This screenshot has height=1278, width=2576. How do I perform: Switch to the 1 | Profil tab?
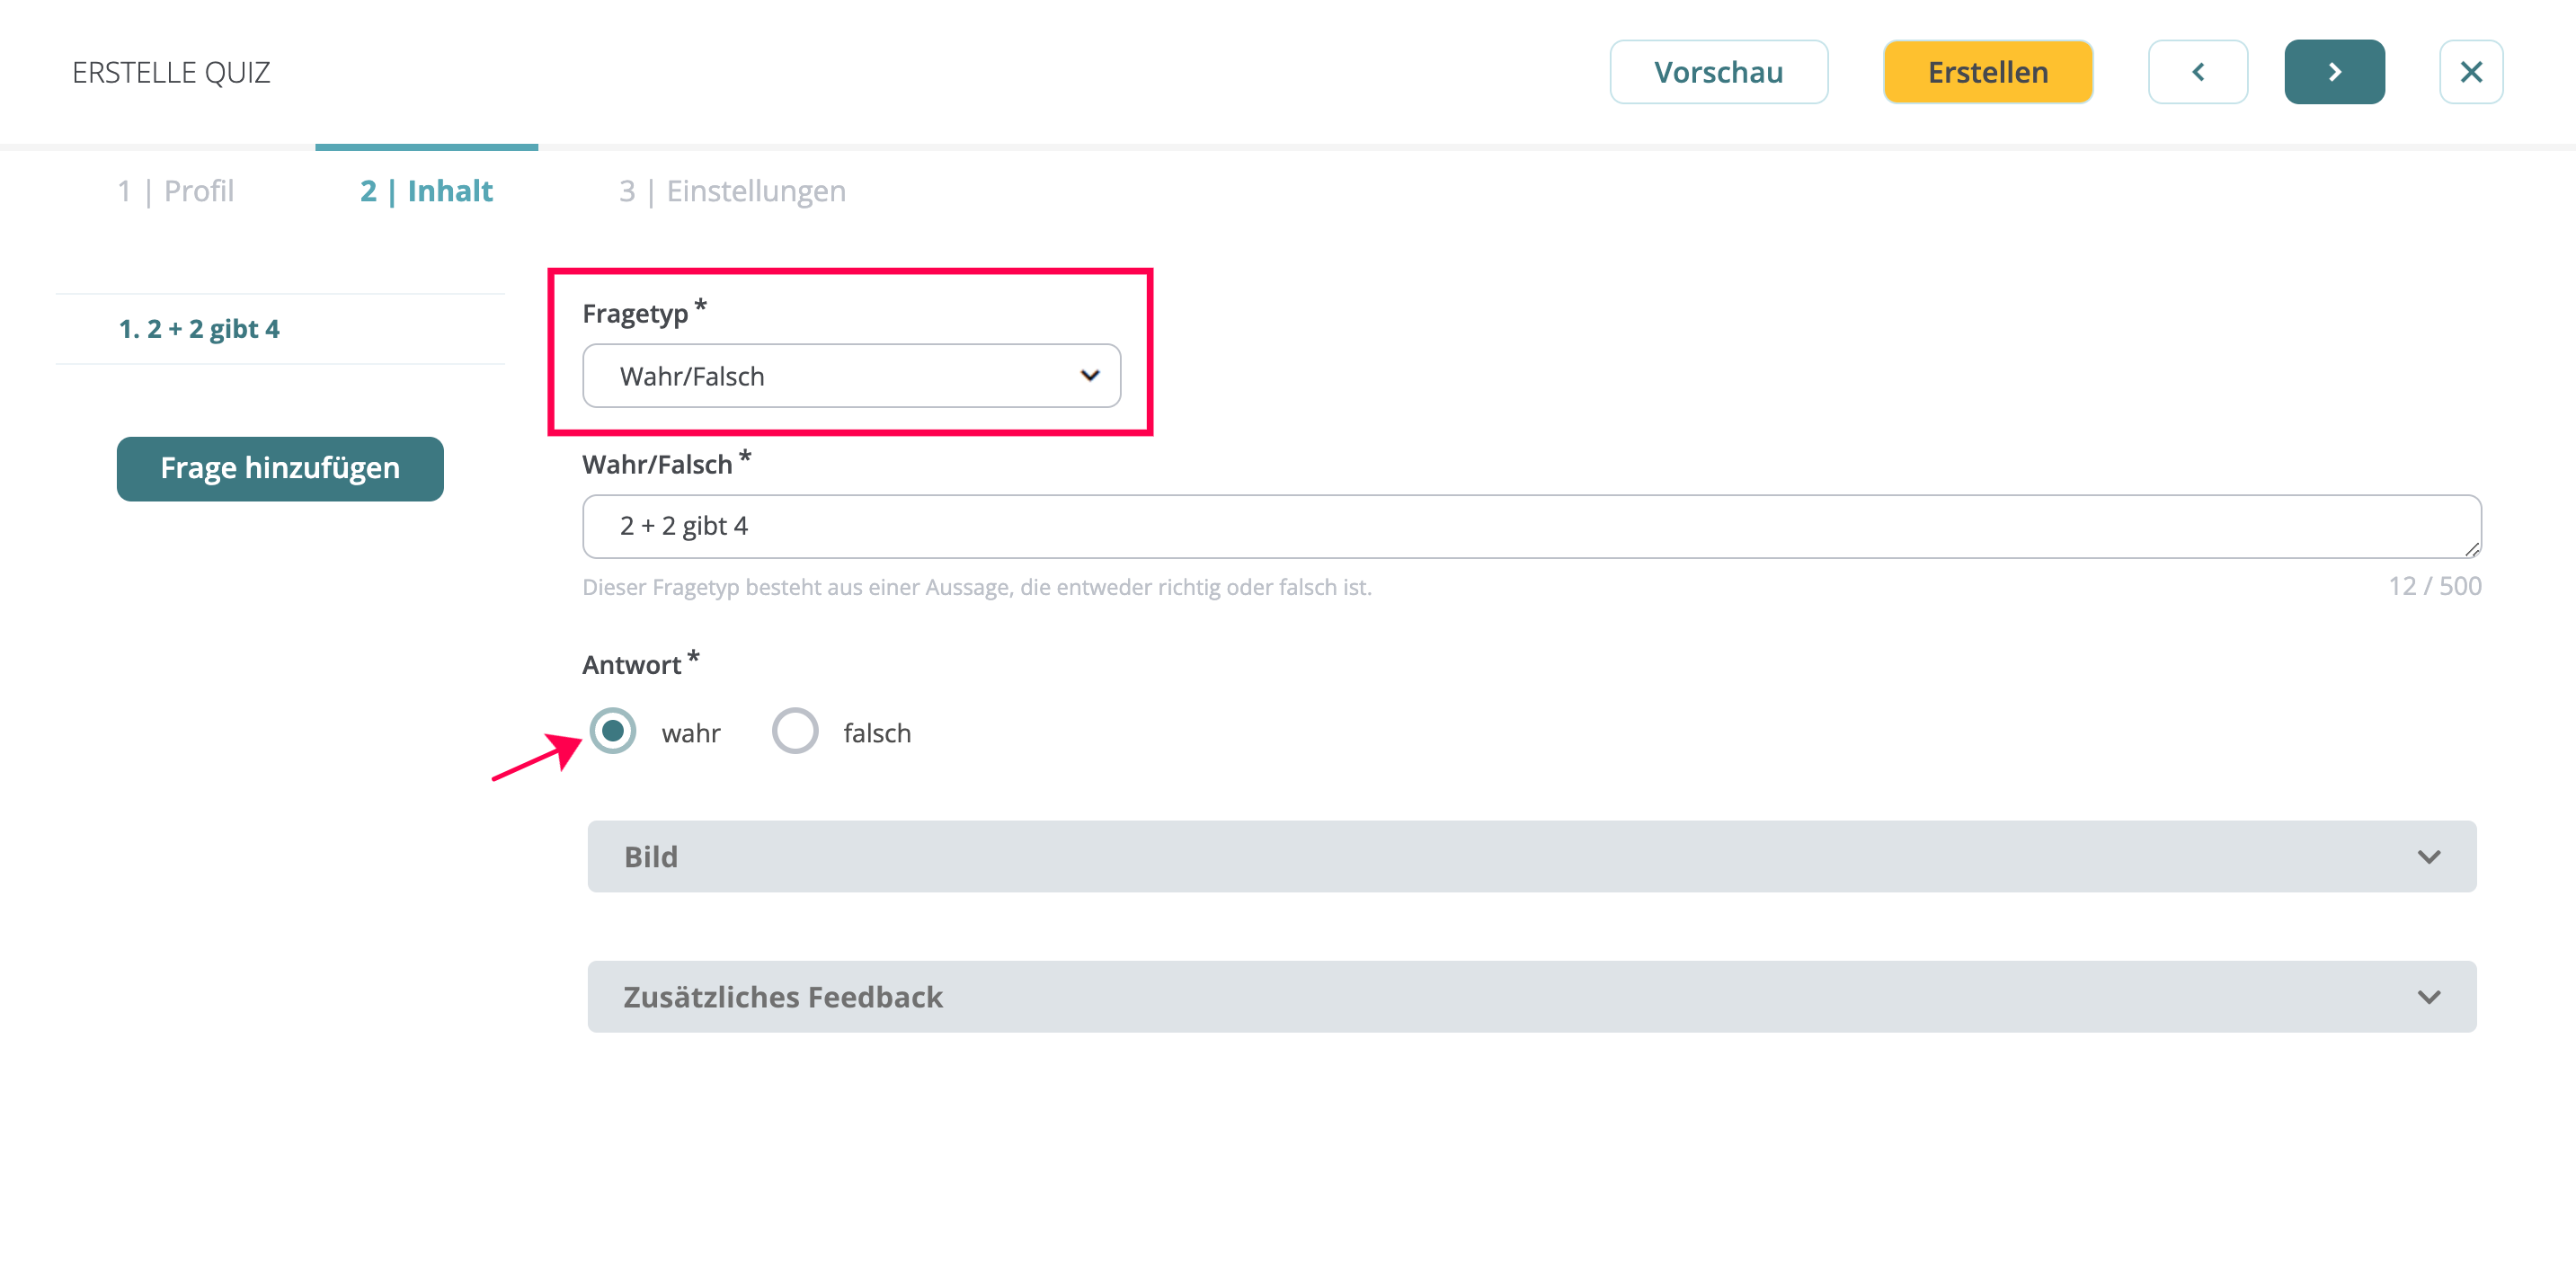pos(176,191)
